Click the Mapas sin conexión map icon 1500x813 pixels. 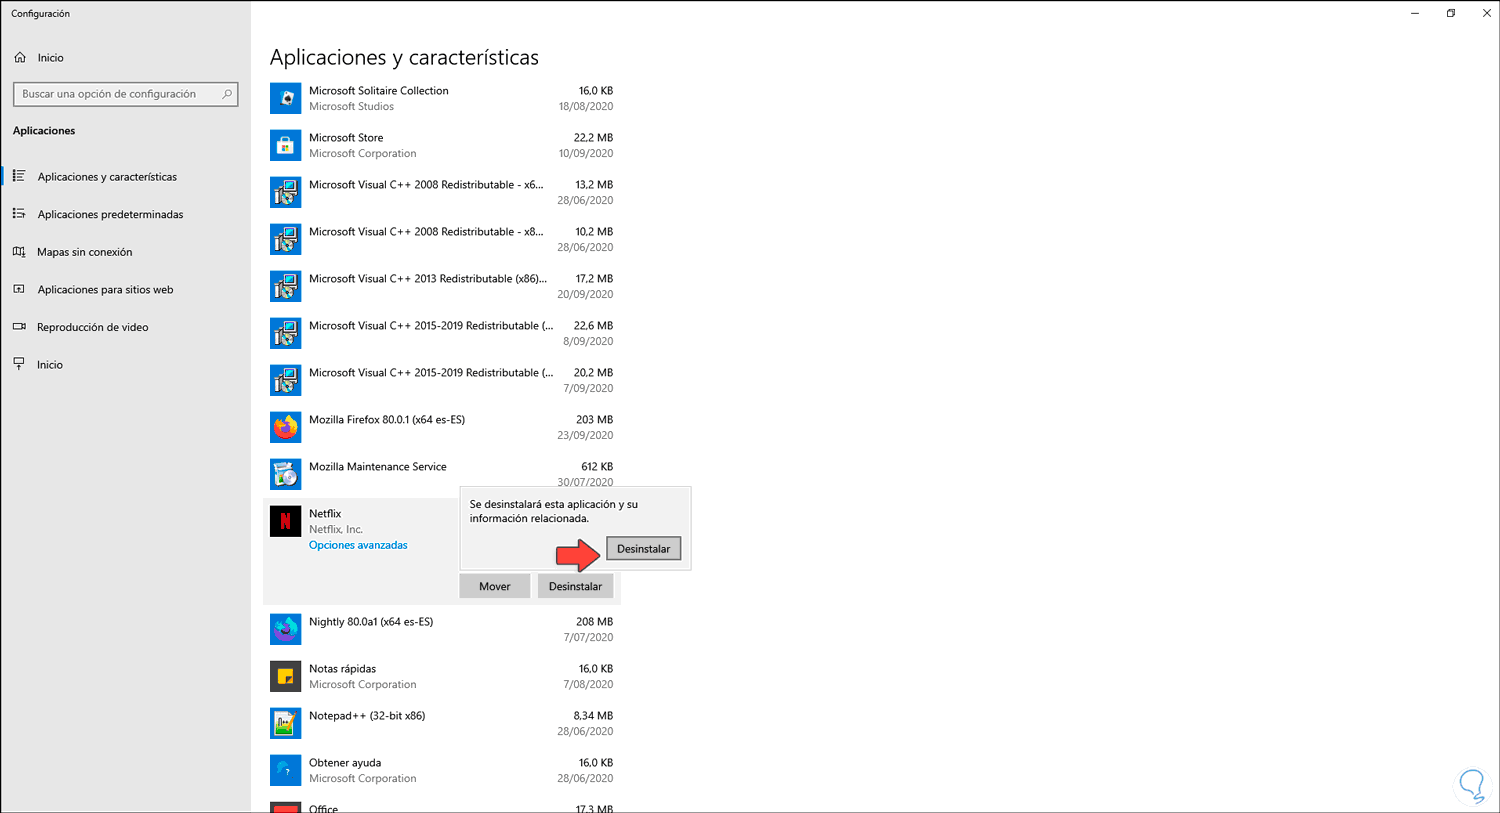(x=19, y=252)
